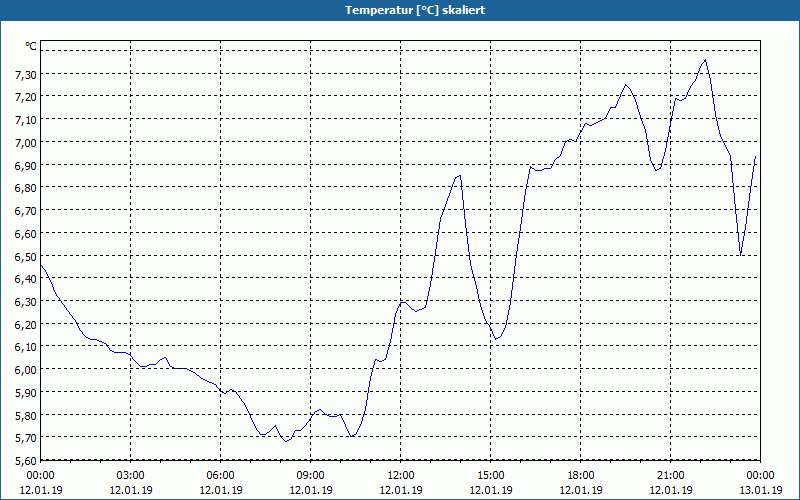Image resolution: width=800 pixels, height=500 pixels.
Task: Click the 6,10 temperature label
Action: (x=26, y=347)
